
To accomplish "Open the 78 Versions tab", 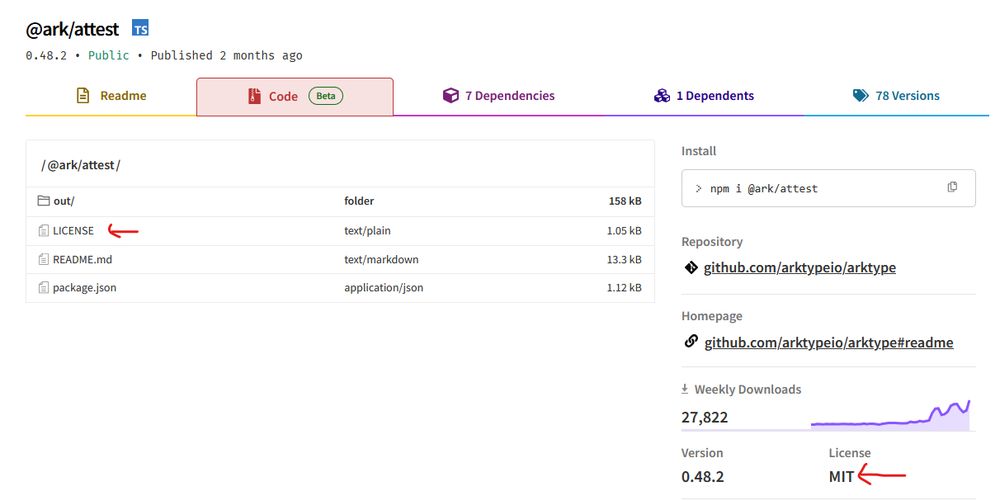I will tap(896, 96).
